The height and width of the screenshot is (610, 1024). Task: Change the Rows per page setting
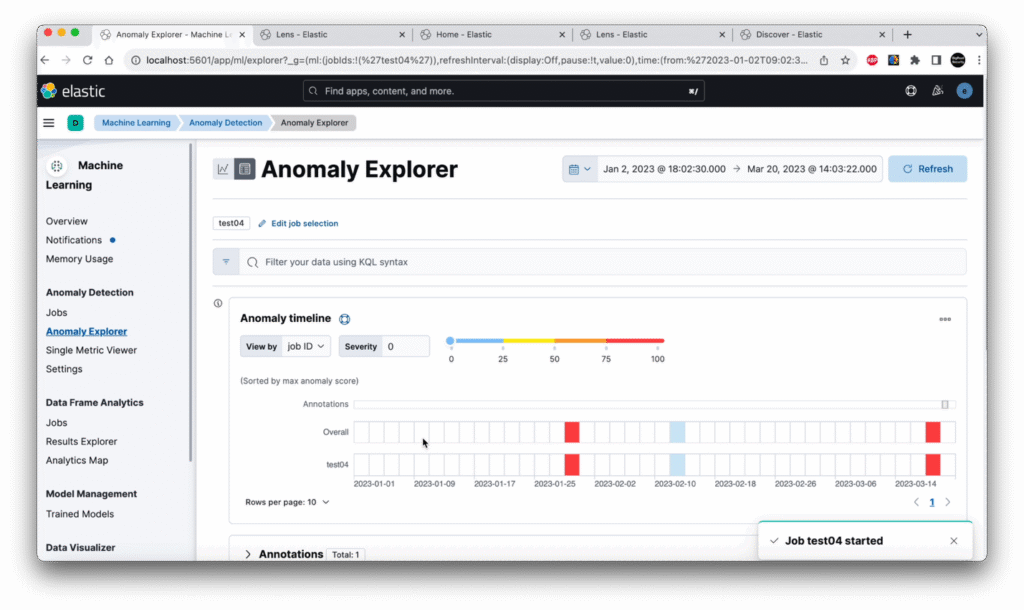tap(287, 502)
